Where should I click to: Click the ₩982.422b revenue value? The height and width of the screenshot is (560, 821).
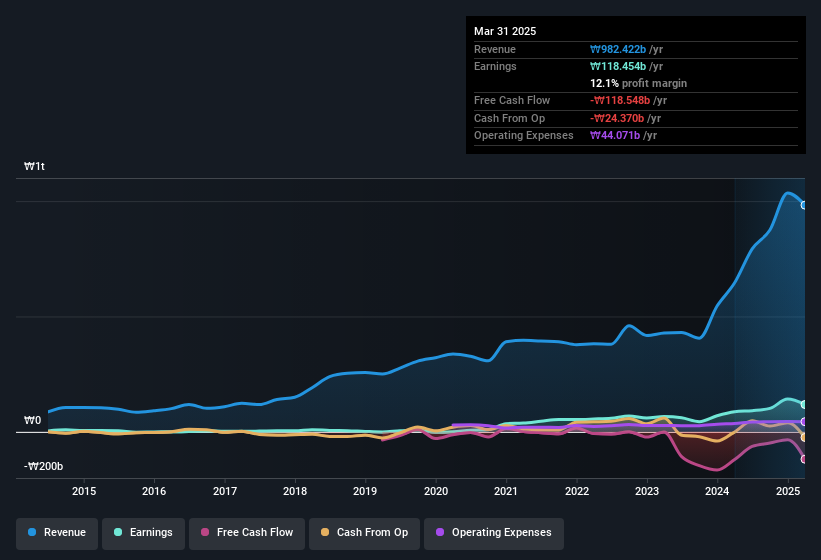pos(618,49)
